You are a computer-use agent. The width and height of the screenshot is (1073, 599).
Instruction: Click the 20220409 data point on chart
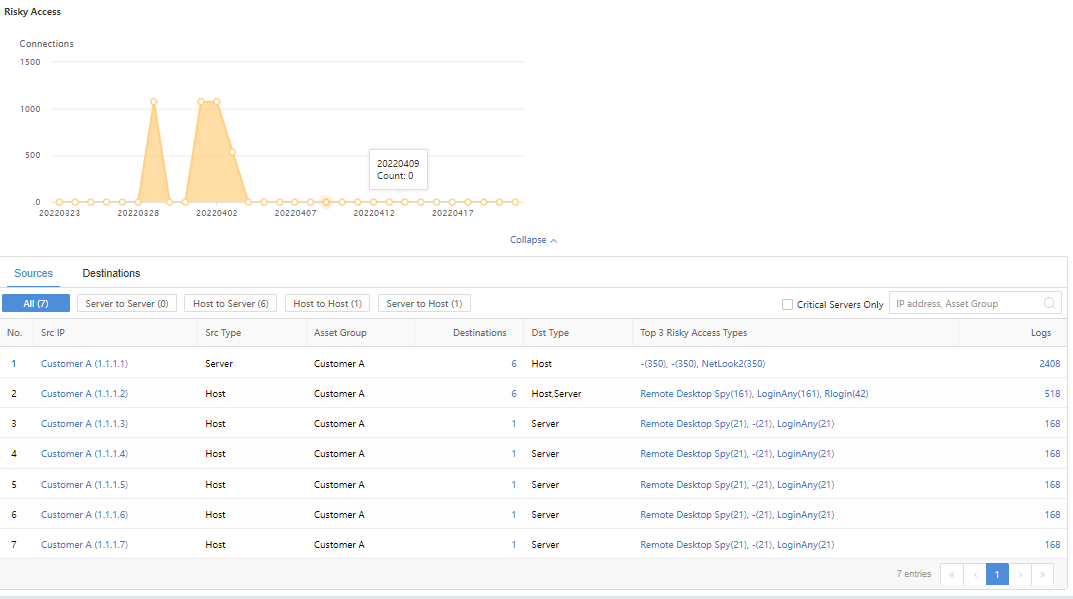tap(326, 202)
